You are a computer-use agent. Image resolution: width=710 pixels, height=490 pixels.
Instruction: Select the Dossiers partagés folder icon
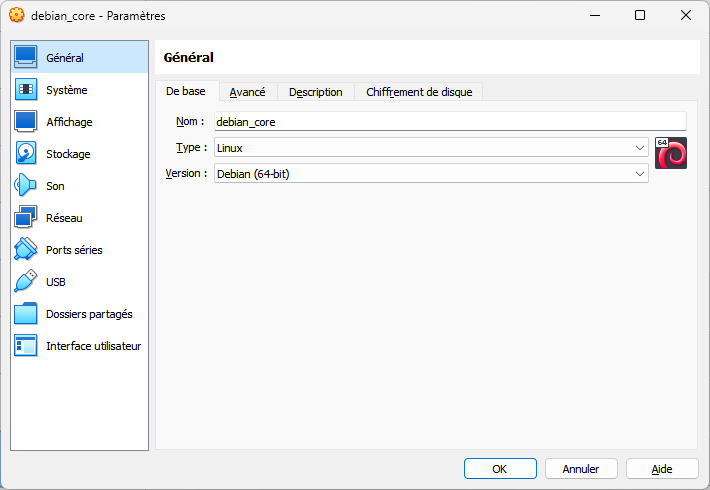26,313
